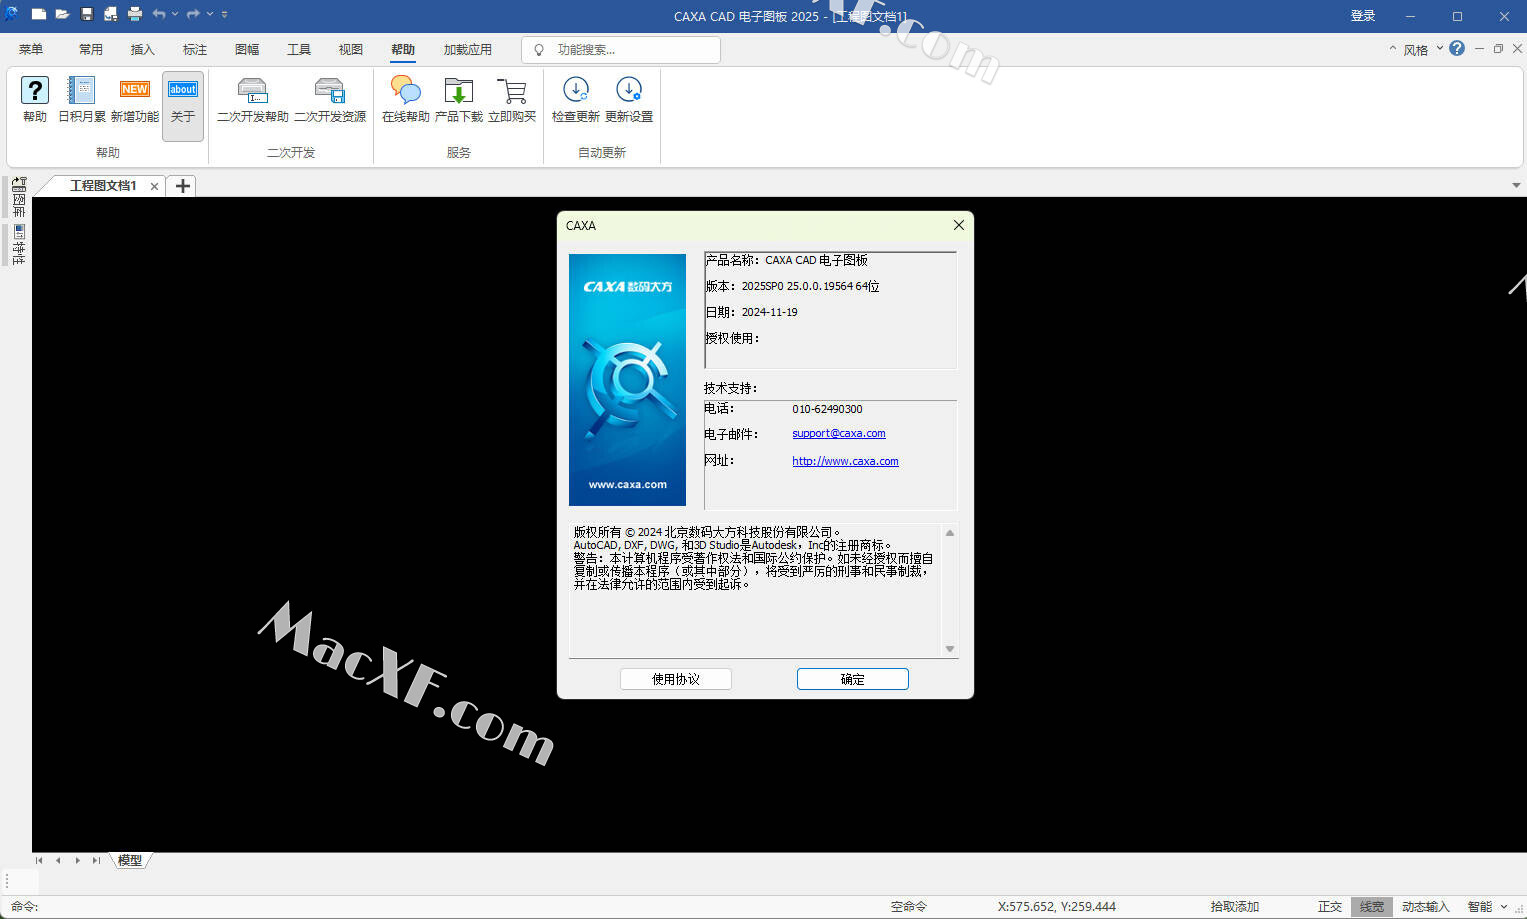Switch to the 标注 ribbon tab
The image size is (1527, 919).
point(195,49)
